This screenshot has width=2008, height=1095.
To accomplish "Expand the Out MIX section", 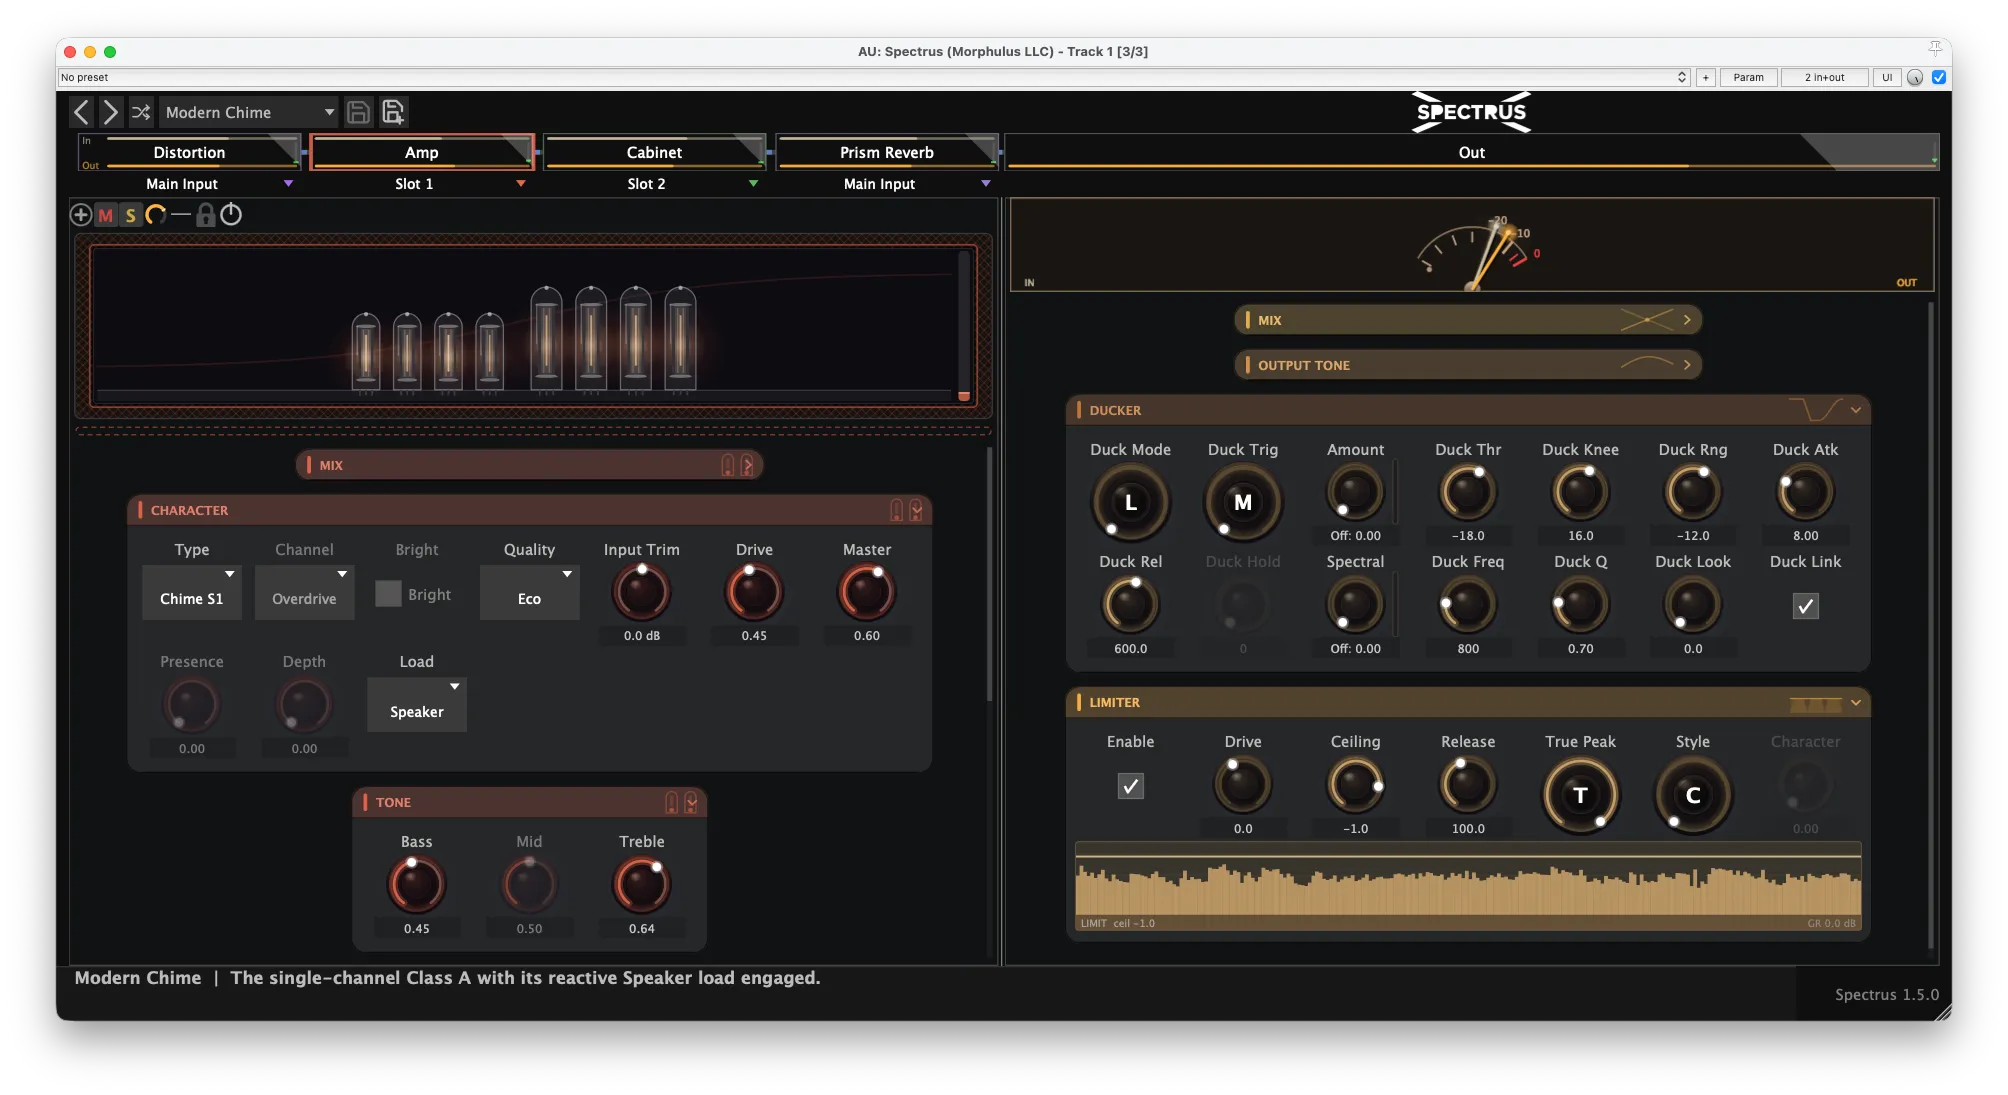I will coord(1467,320).
